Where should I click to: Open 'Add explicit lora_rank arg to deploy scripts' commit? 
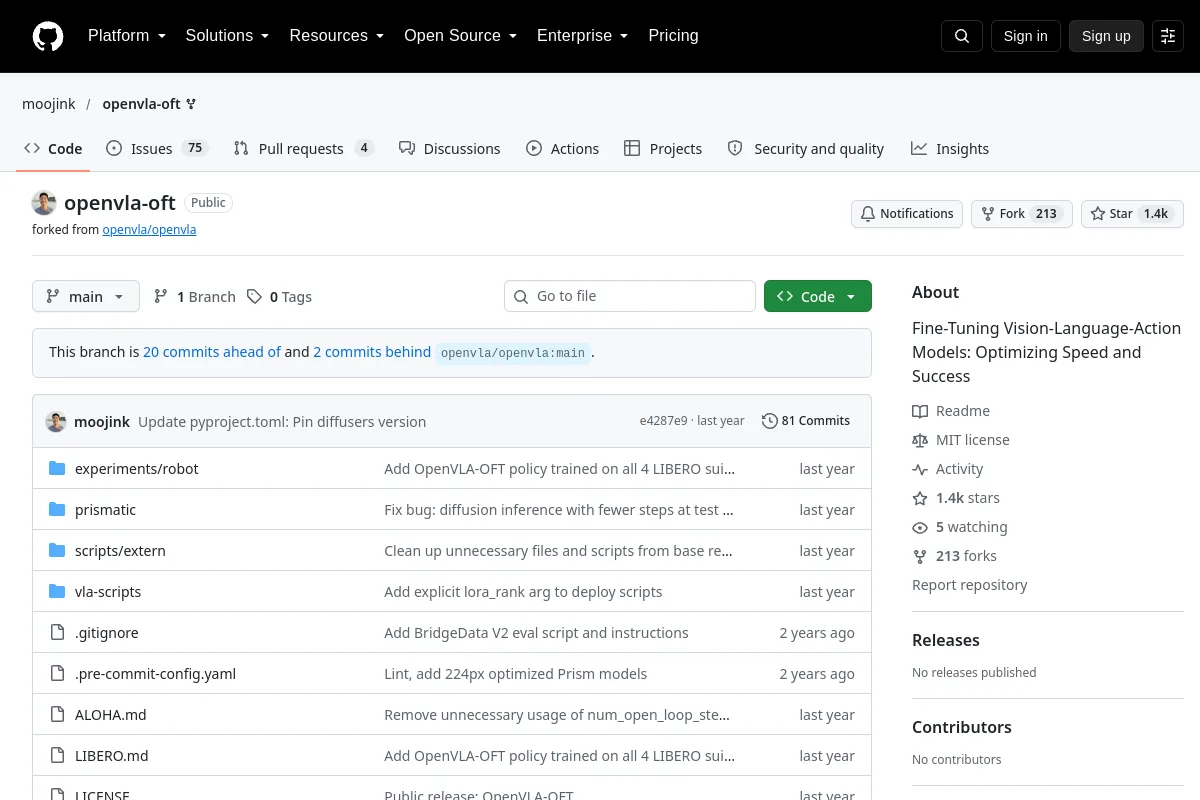click(x=523, y=592)
